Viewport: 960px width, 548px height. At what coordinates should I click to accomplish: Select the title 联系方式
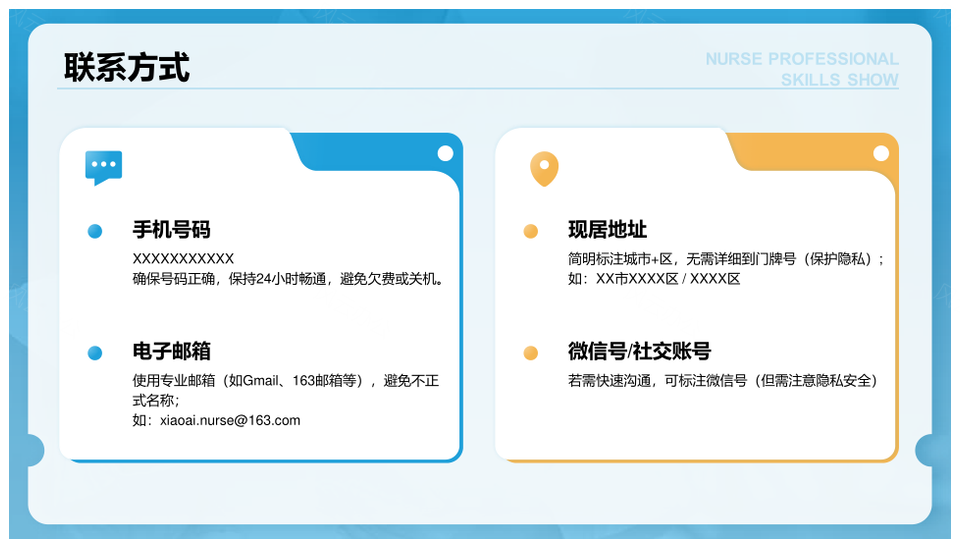click(127, 67)
